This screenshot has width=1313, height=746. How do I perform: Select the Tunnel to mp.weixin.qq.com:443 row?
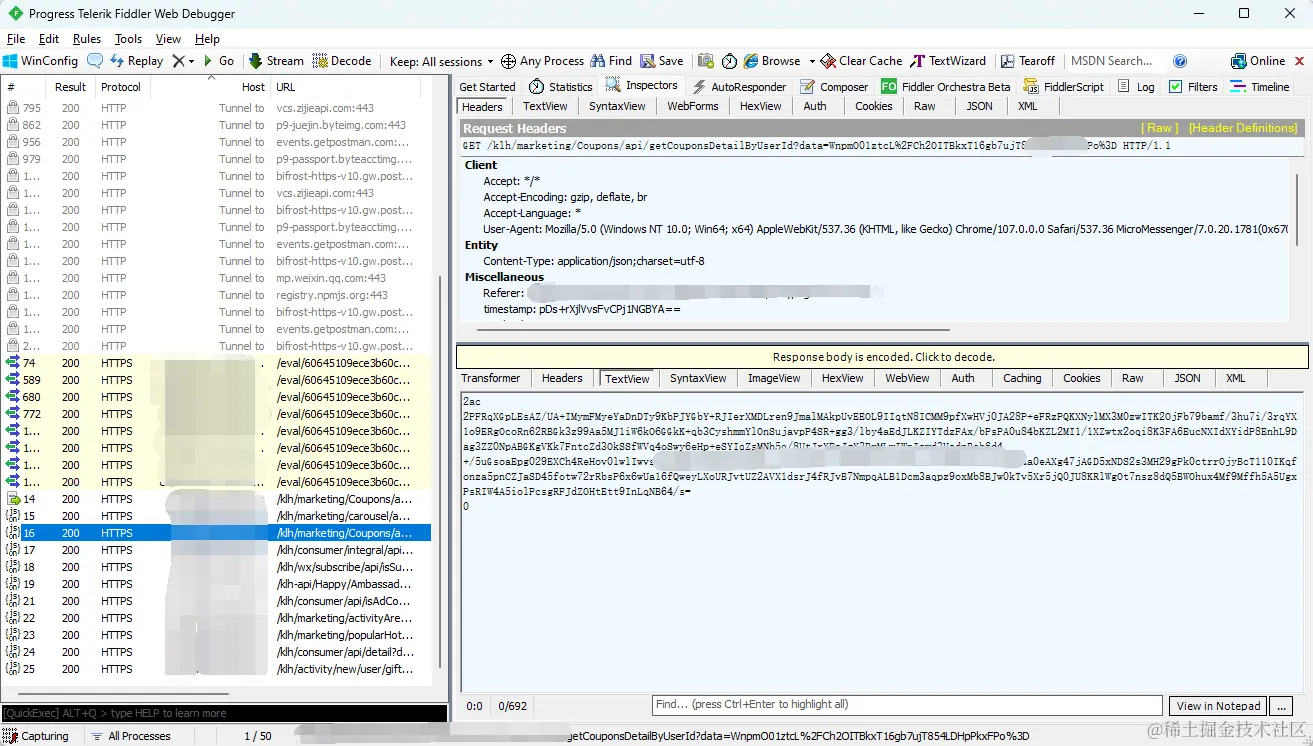[x=216, y=278]
